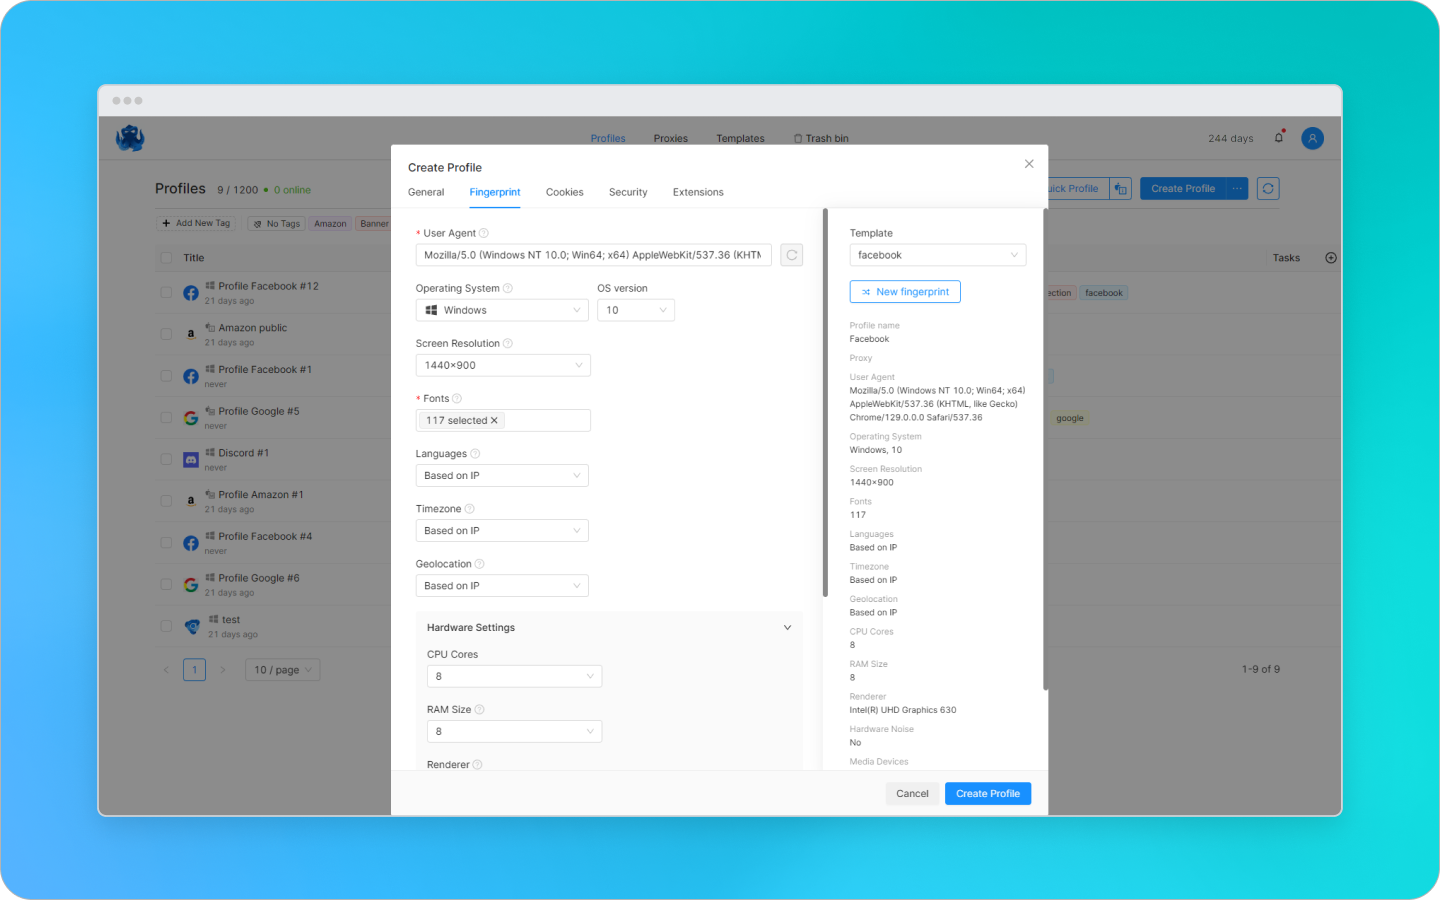Click the refresh icon near Create Profile
The width and height of the screenshot is (1440, 900).
pos(1267,188)
